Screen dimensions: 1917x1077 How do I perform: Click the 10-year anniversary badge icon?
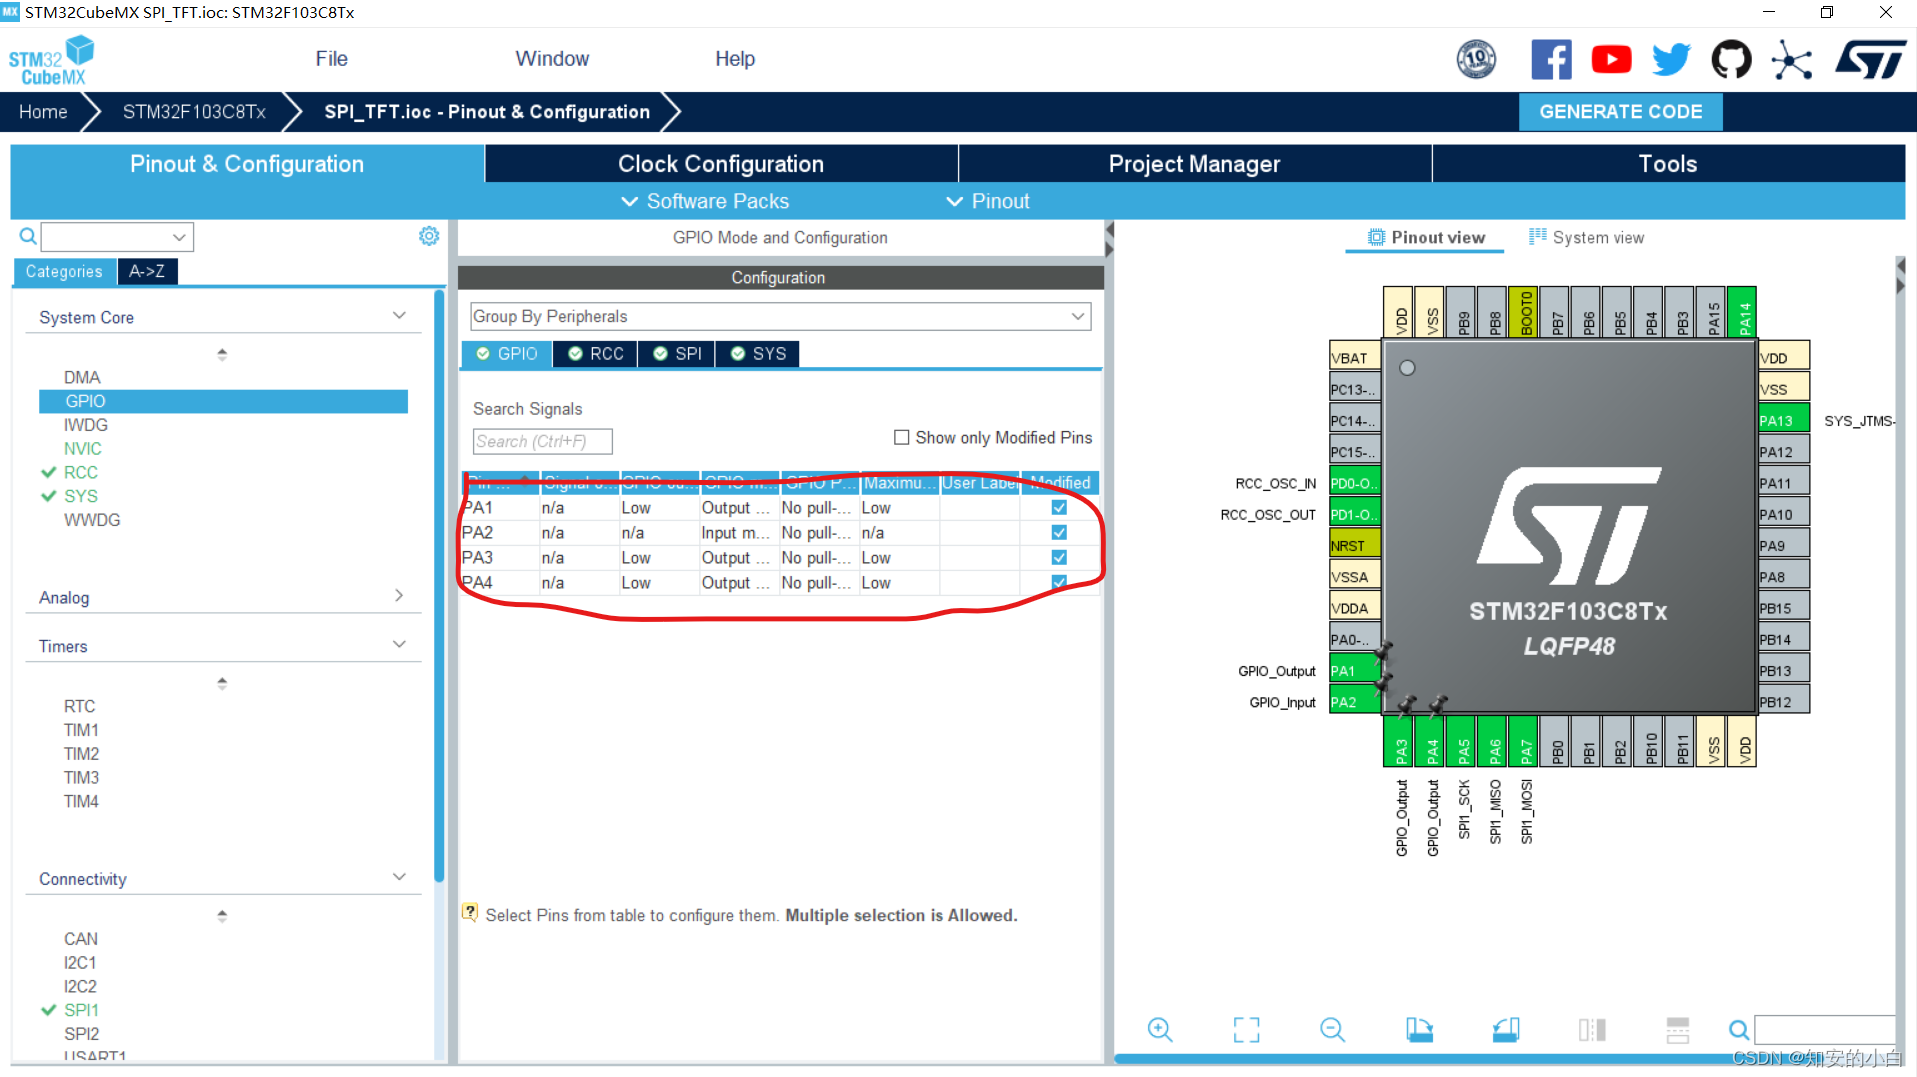point(1476,60)
